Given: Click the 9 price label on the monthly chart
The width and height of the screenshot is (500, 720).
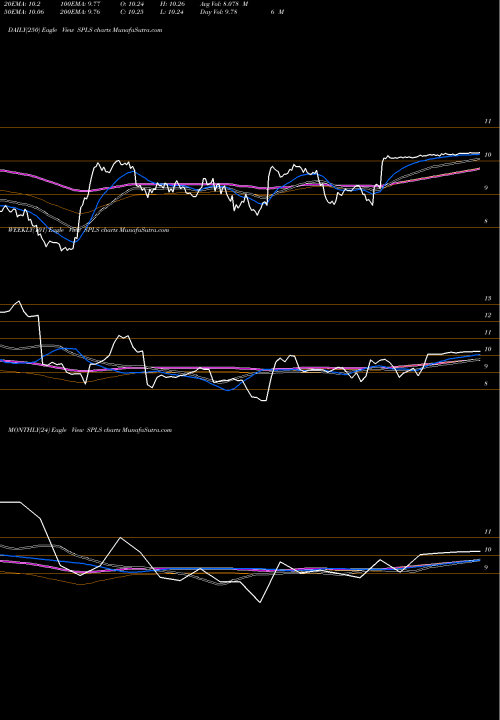Looking at the screenshot, I should [x=486, y=568].
